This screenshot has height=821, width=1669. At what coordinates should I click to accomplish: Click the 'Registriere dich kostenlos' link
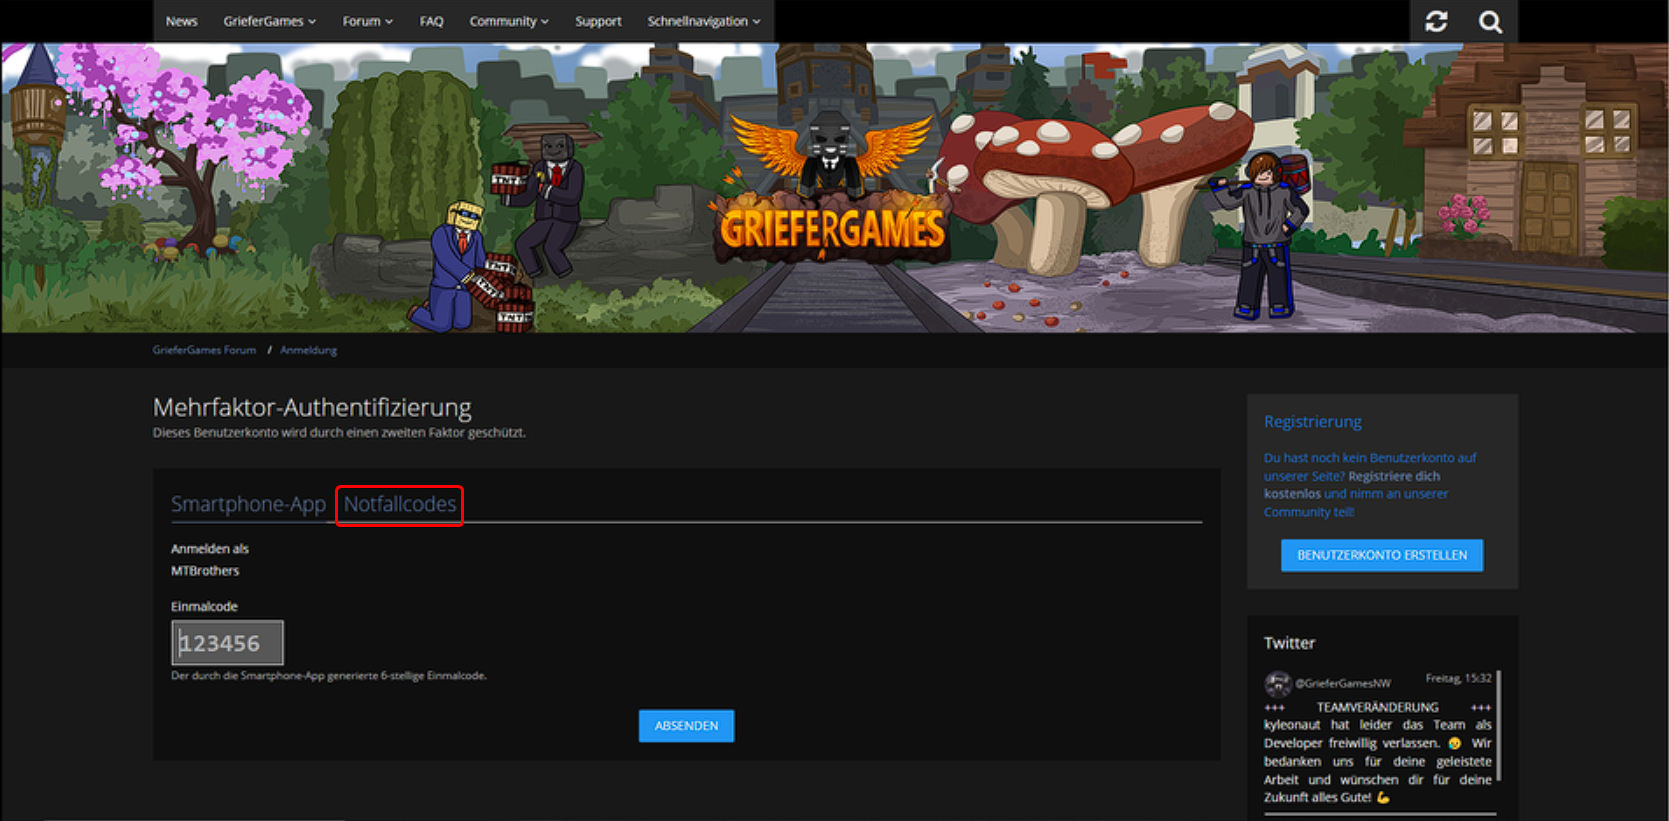pos(1394,476)
